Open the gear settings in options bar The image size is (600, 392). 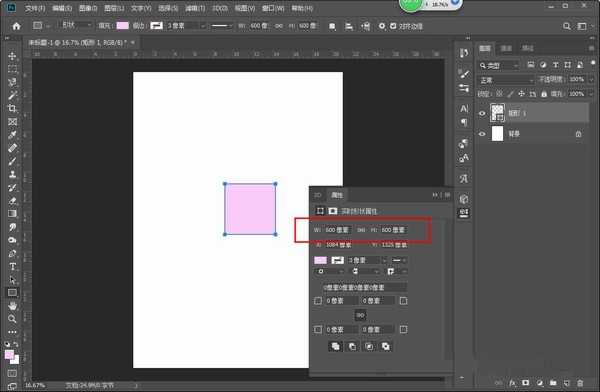pos(382,26)
